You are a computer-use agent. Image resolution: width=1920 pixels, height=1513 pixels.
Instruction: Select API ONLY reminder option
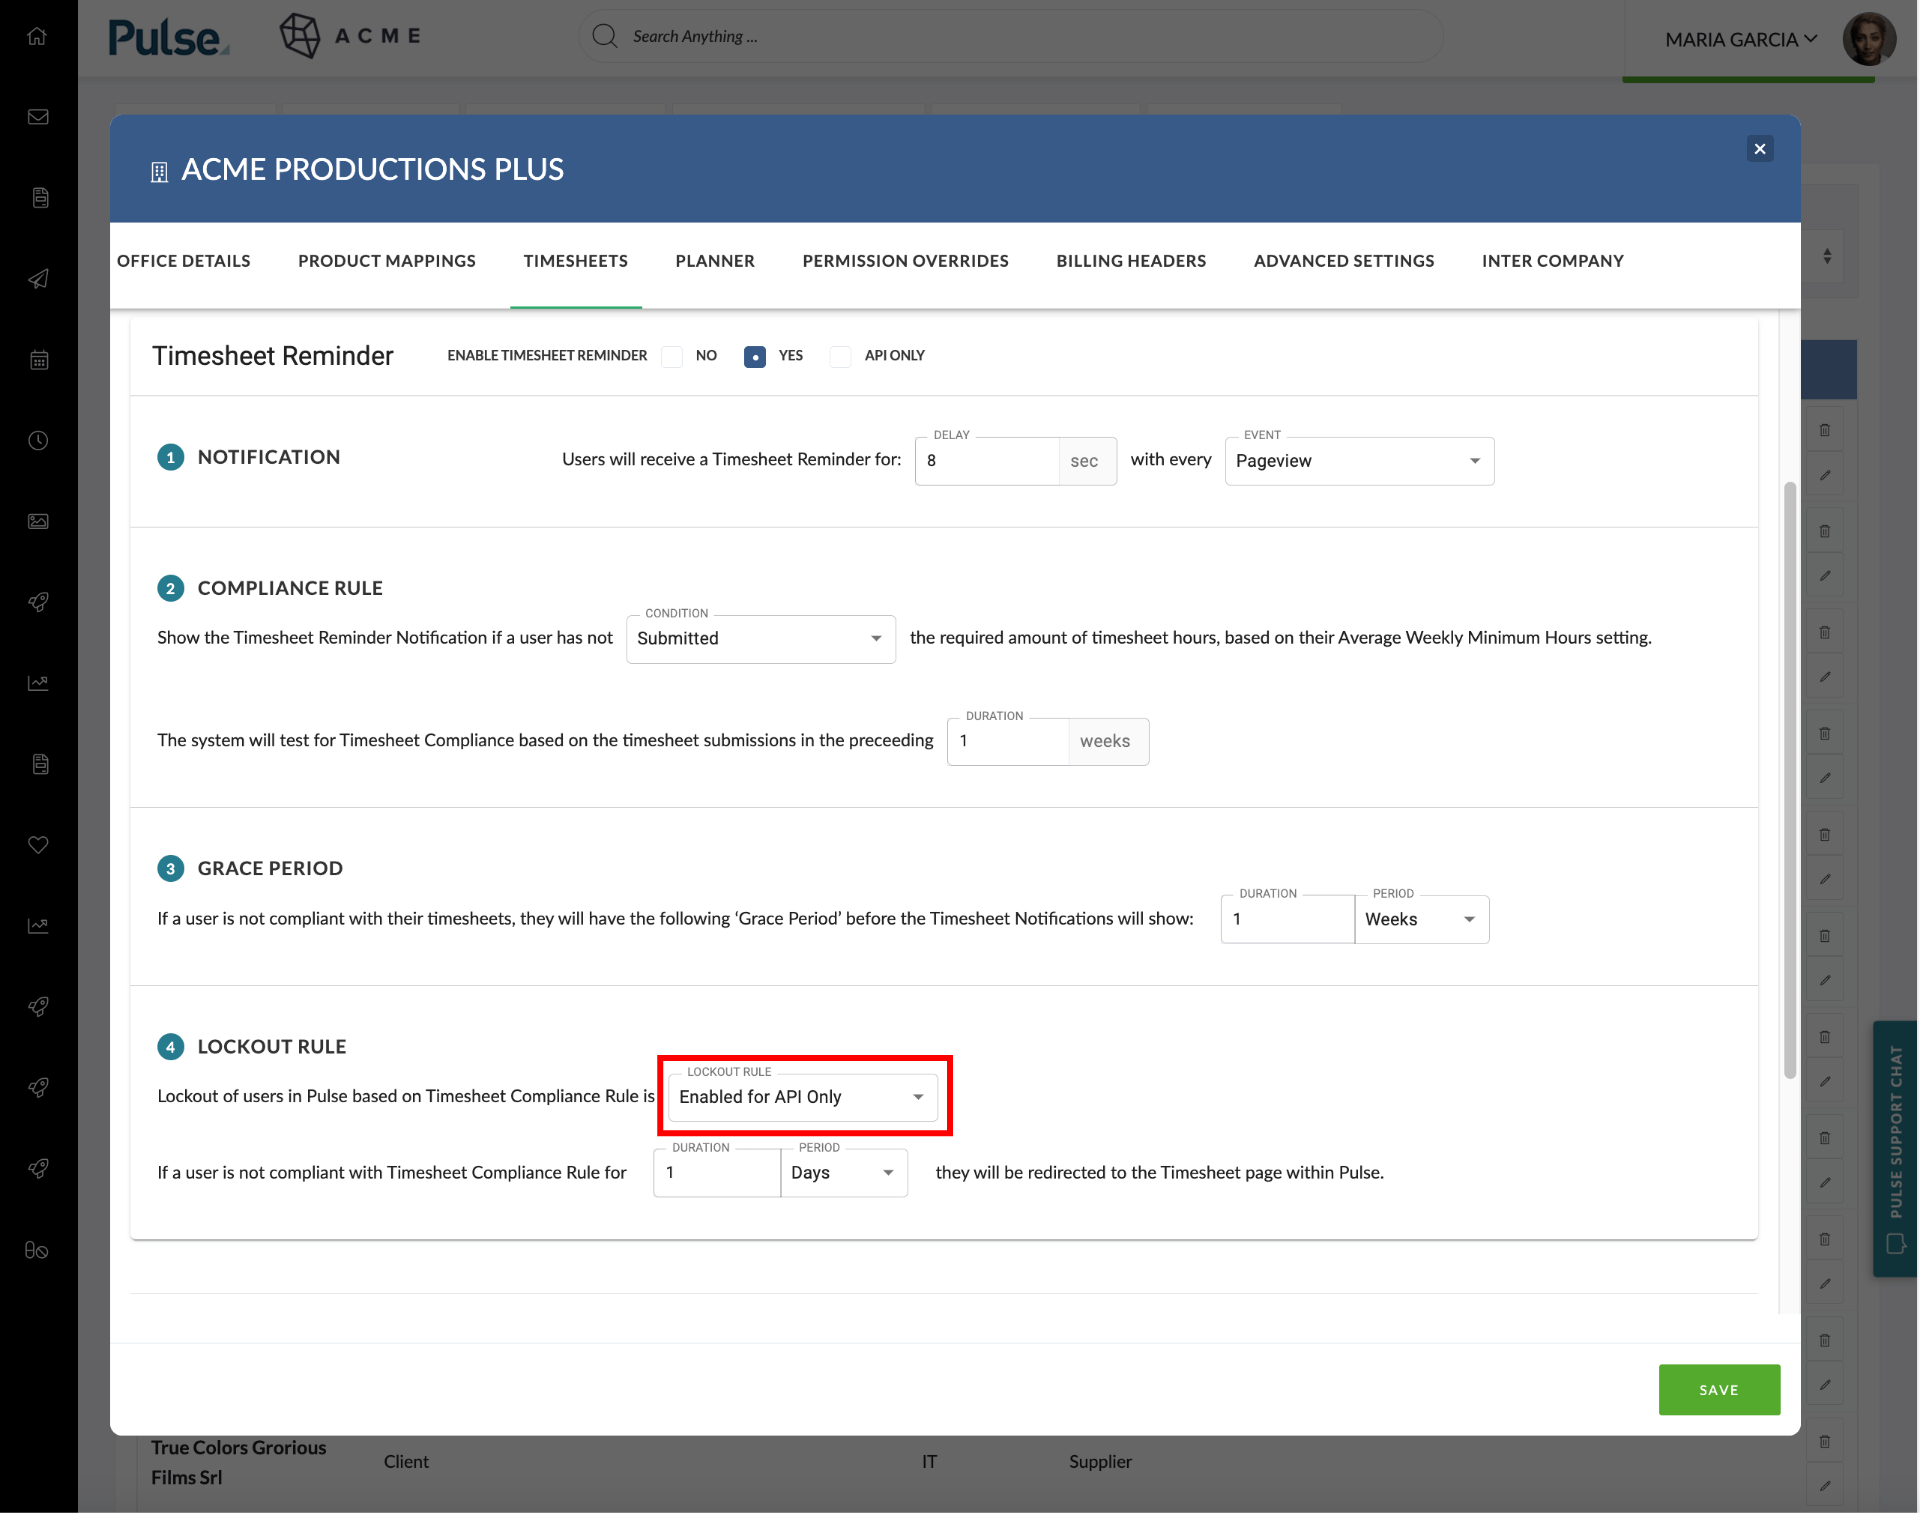click(x=840, y=356)
